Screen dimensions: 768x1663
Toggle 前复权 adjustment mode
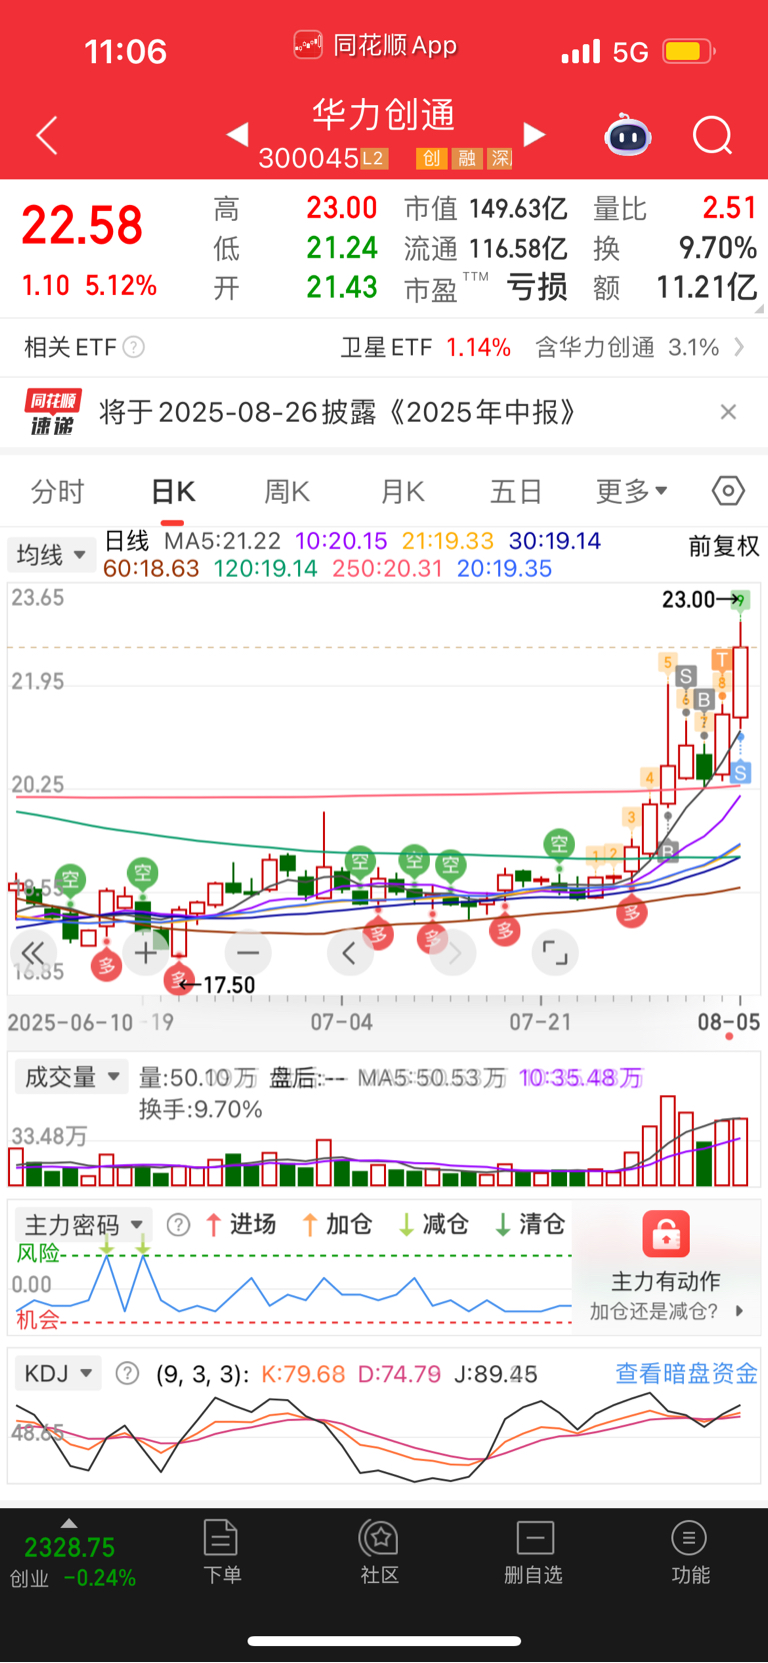tap(724, 546)
